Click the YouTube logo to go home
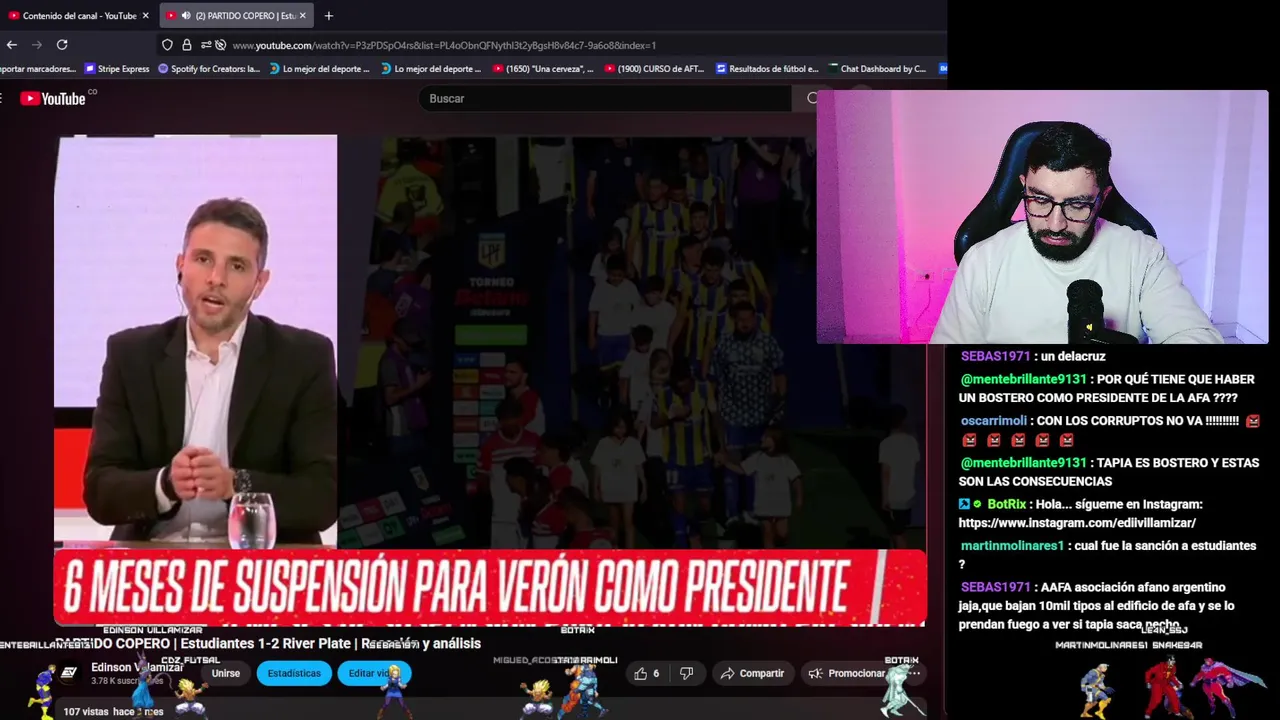The height and width of the screenshot is (720, 1280). pyautogui.click(x=53, y=98)
